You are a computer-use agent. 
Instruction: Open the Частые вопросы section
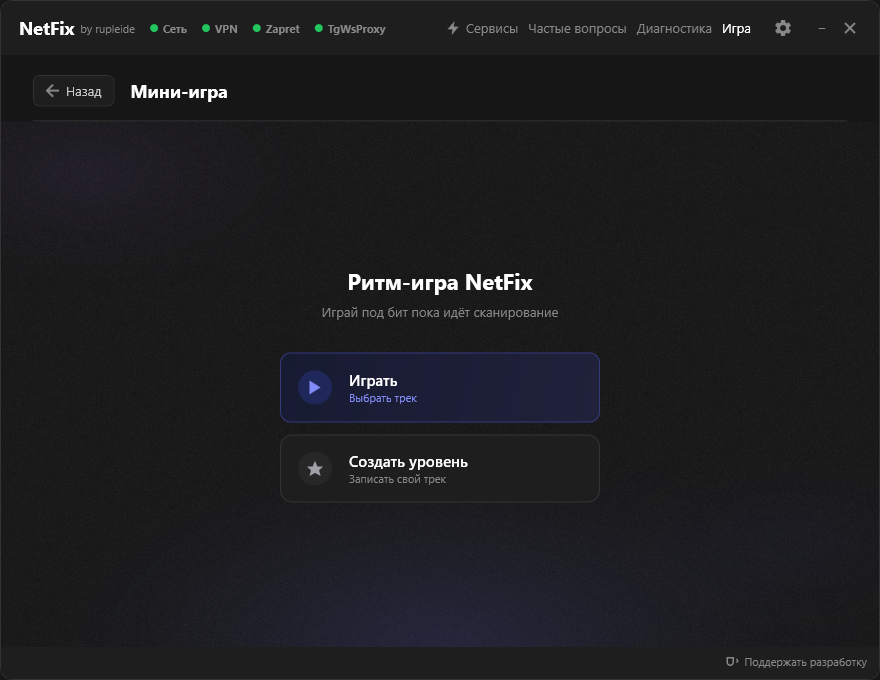[x=577, y=29]
